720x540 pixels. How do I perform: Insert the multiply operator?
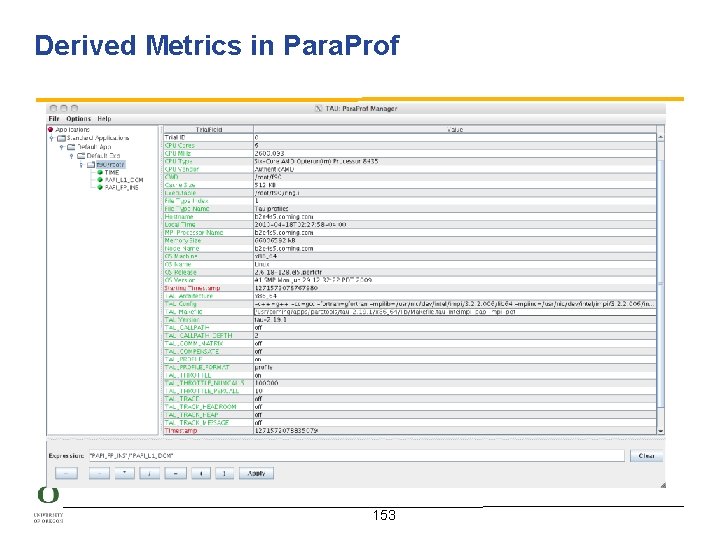(x=124, y=473)
